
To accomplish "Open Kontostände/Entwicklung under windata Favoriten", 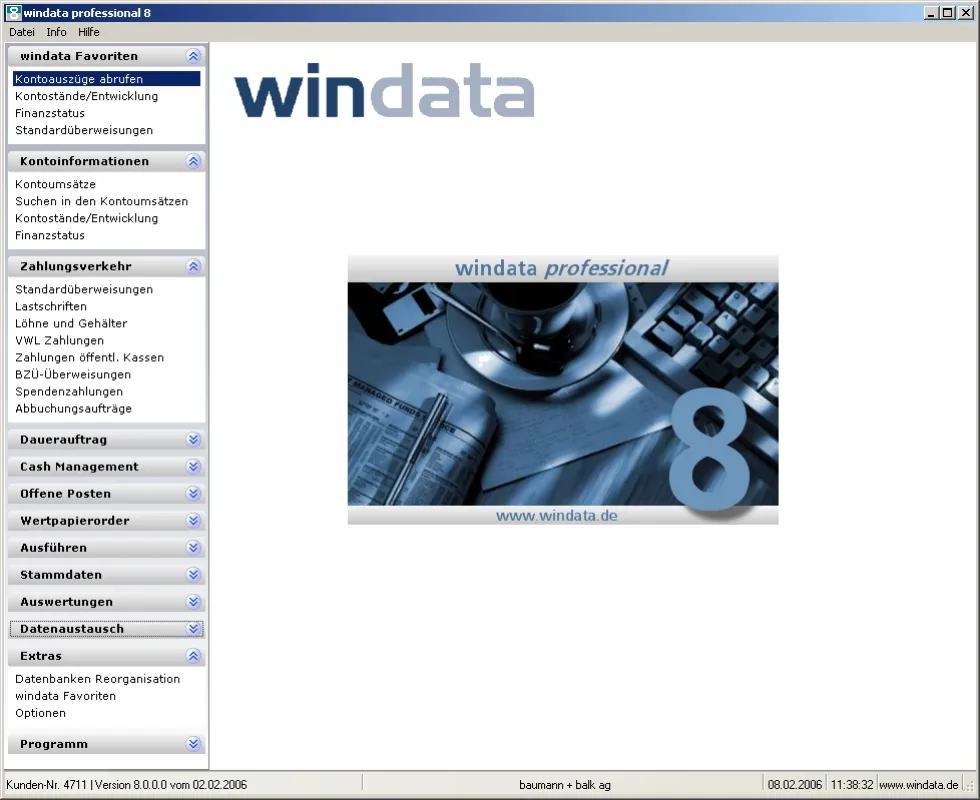I will (x=86, y=96).
